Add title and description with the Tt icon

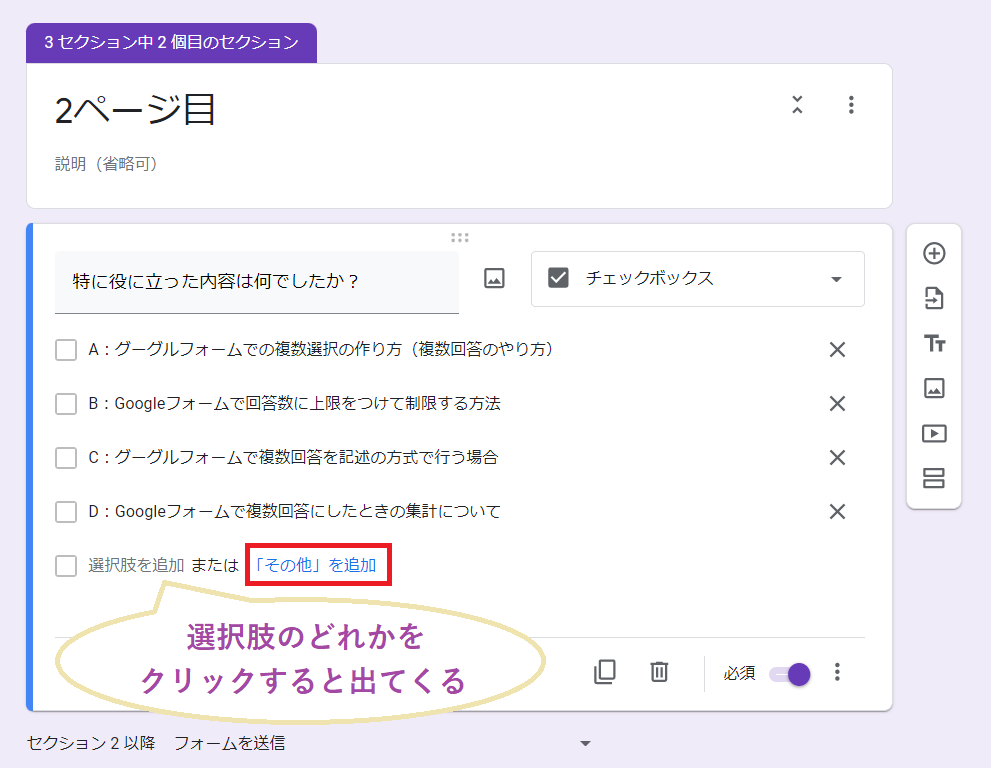(934, 343)
